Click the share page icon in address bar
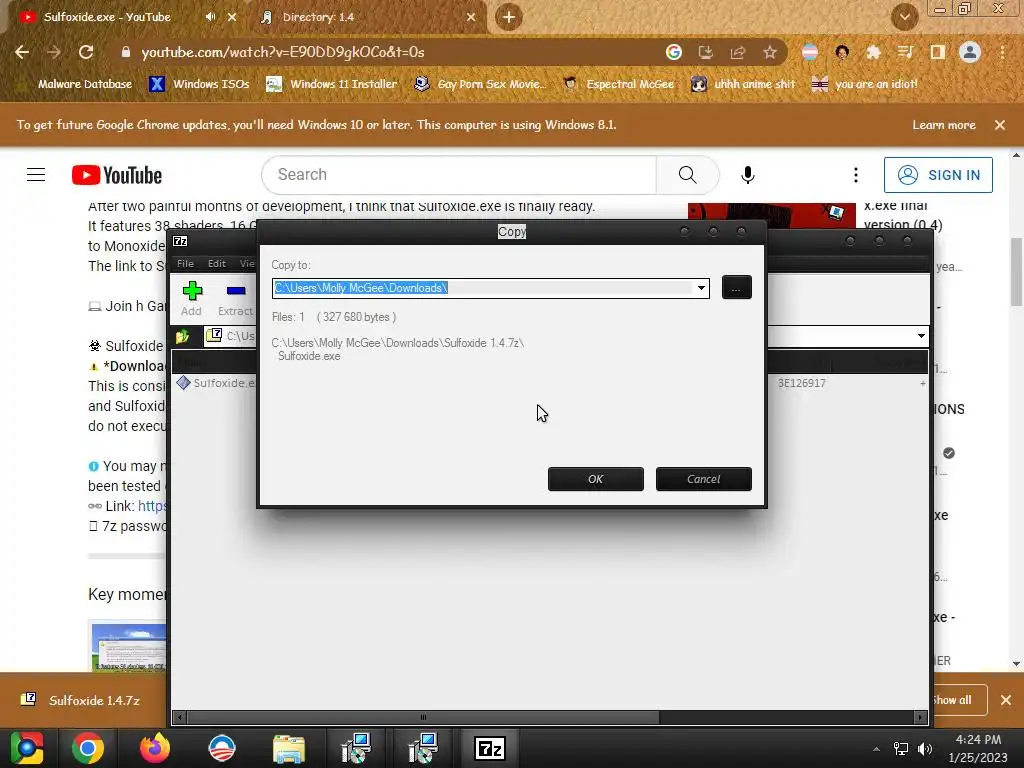The width and height of the screenshot is (1024, 768). click(x=738, y=52)
